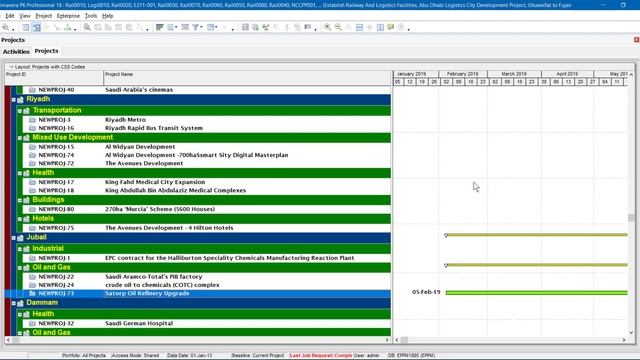Viewport: 640px width, 360px height.
Task: Open the Help menu
Action: (x=107, y=16)
